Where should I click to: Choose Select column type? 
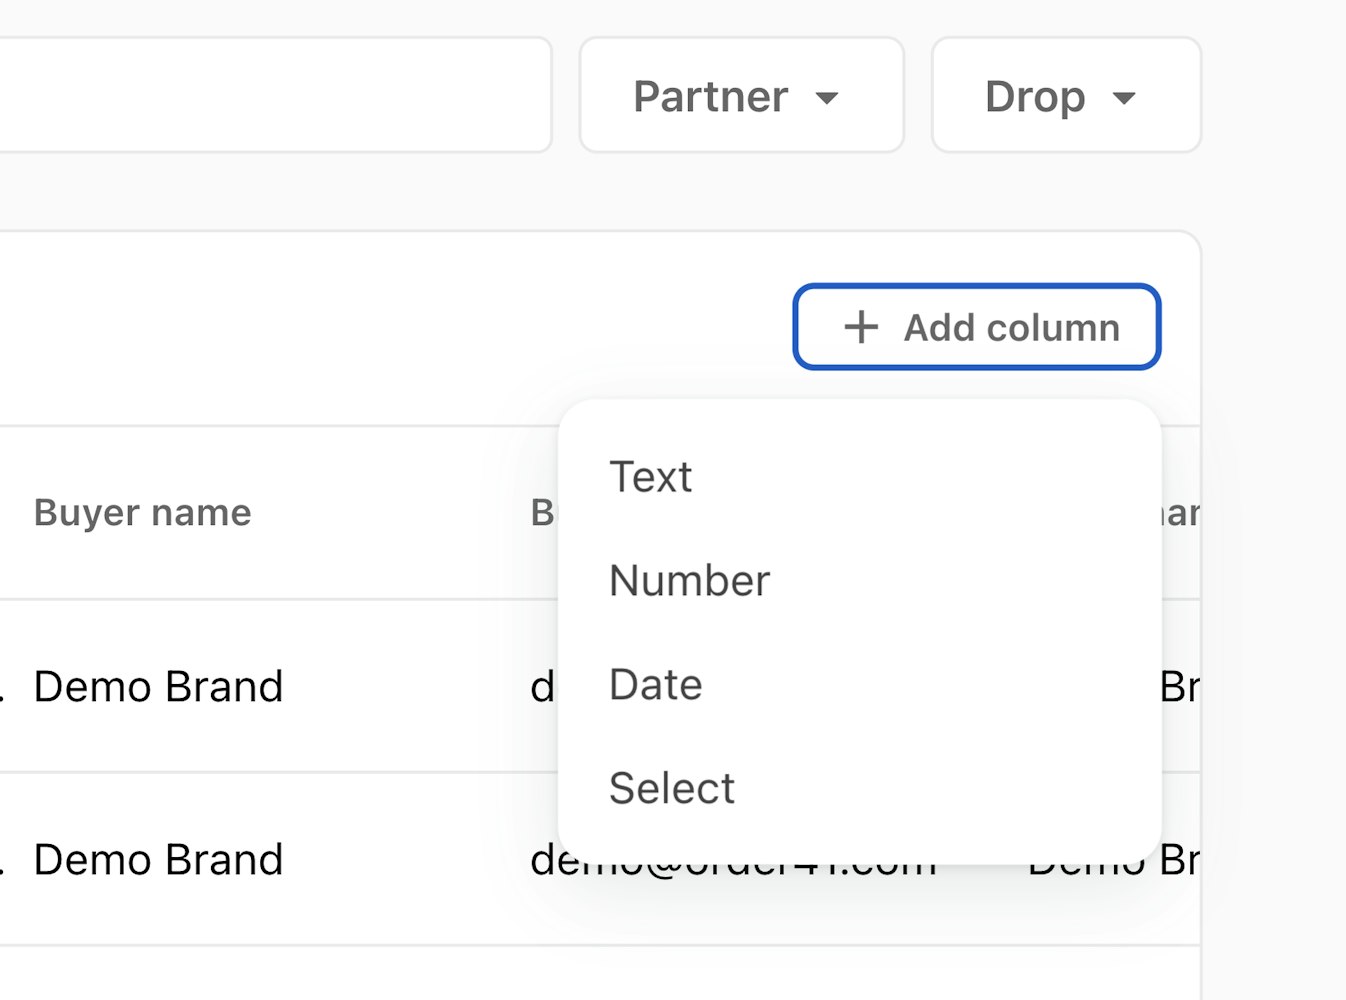(860, 789)
